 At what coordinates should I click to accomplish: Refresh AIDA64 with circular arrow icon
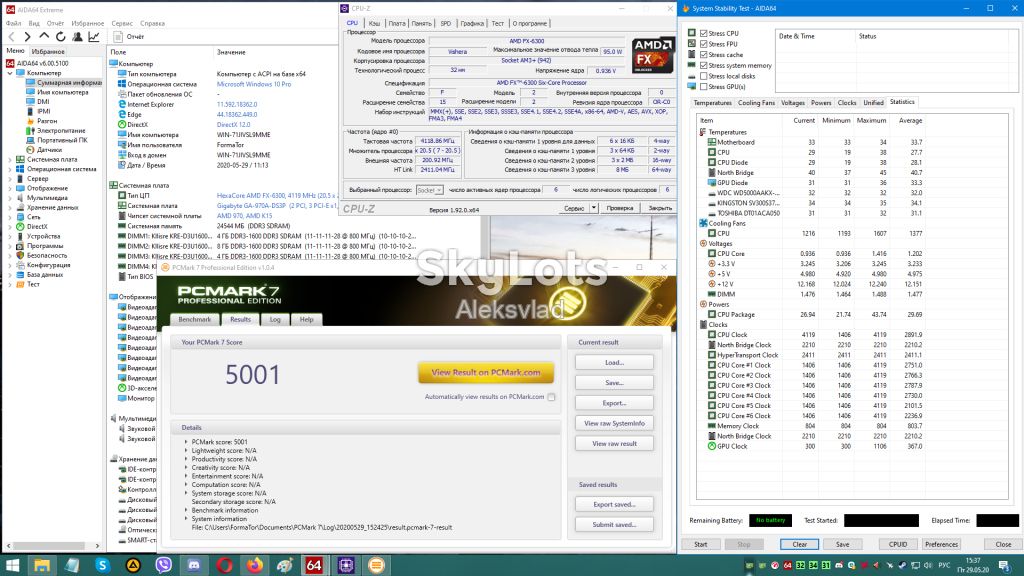tap(61, 37)
